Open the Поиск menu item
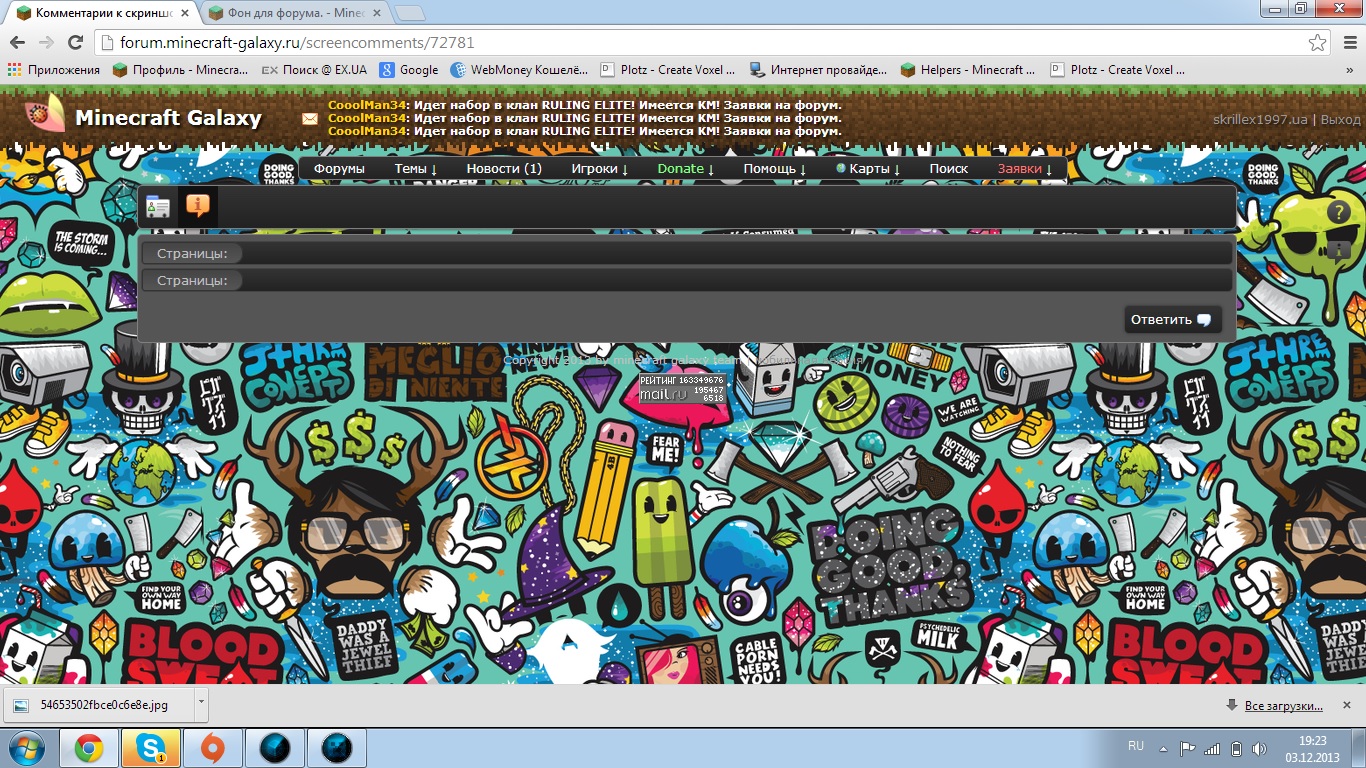Viewport: 1366px width, 768px height. pos(949,168)
